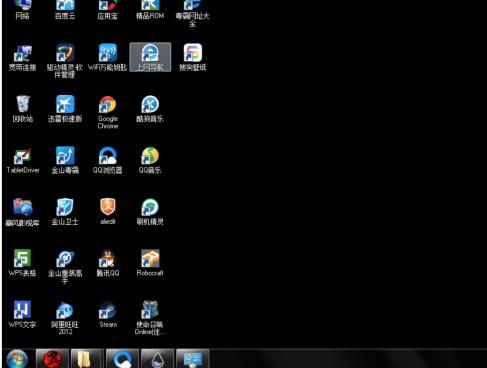The width and height of the screenshot is (487, 368).
Task: Open the 网络 desktop icon
Action: pos(23,9)
